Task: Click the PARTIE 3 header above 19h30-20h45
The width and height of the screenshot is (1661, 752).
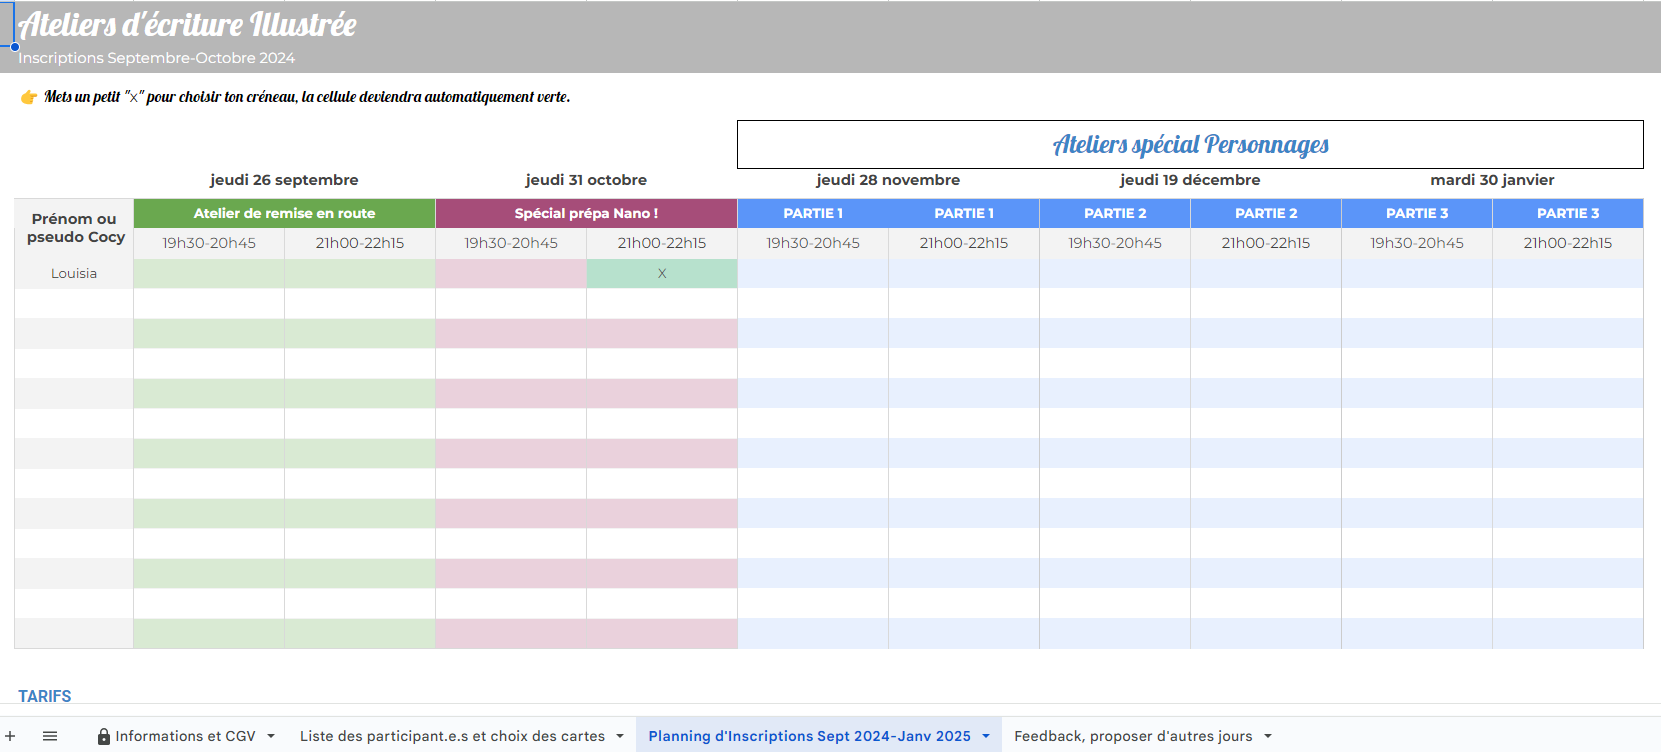Action: coord(1417,213)
